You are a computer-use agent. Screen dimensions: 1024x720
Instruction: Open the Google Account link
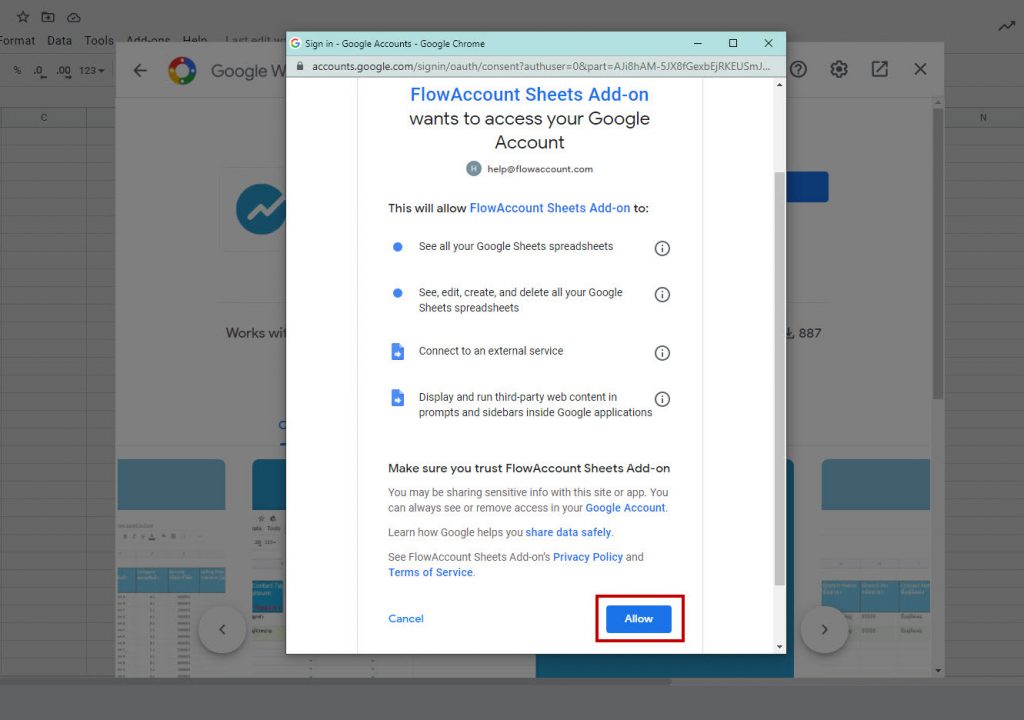click(x=625, y=508)
